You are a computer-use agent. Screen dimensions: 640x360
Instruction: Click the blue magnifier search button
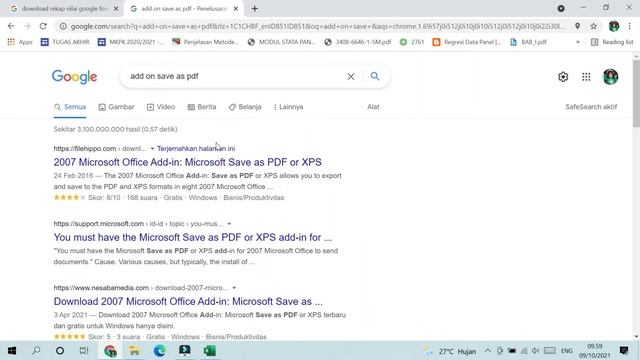tap(375, 76)
